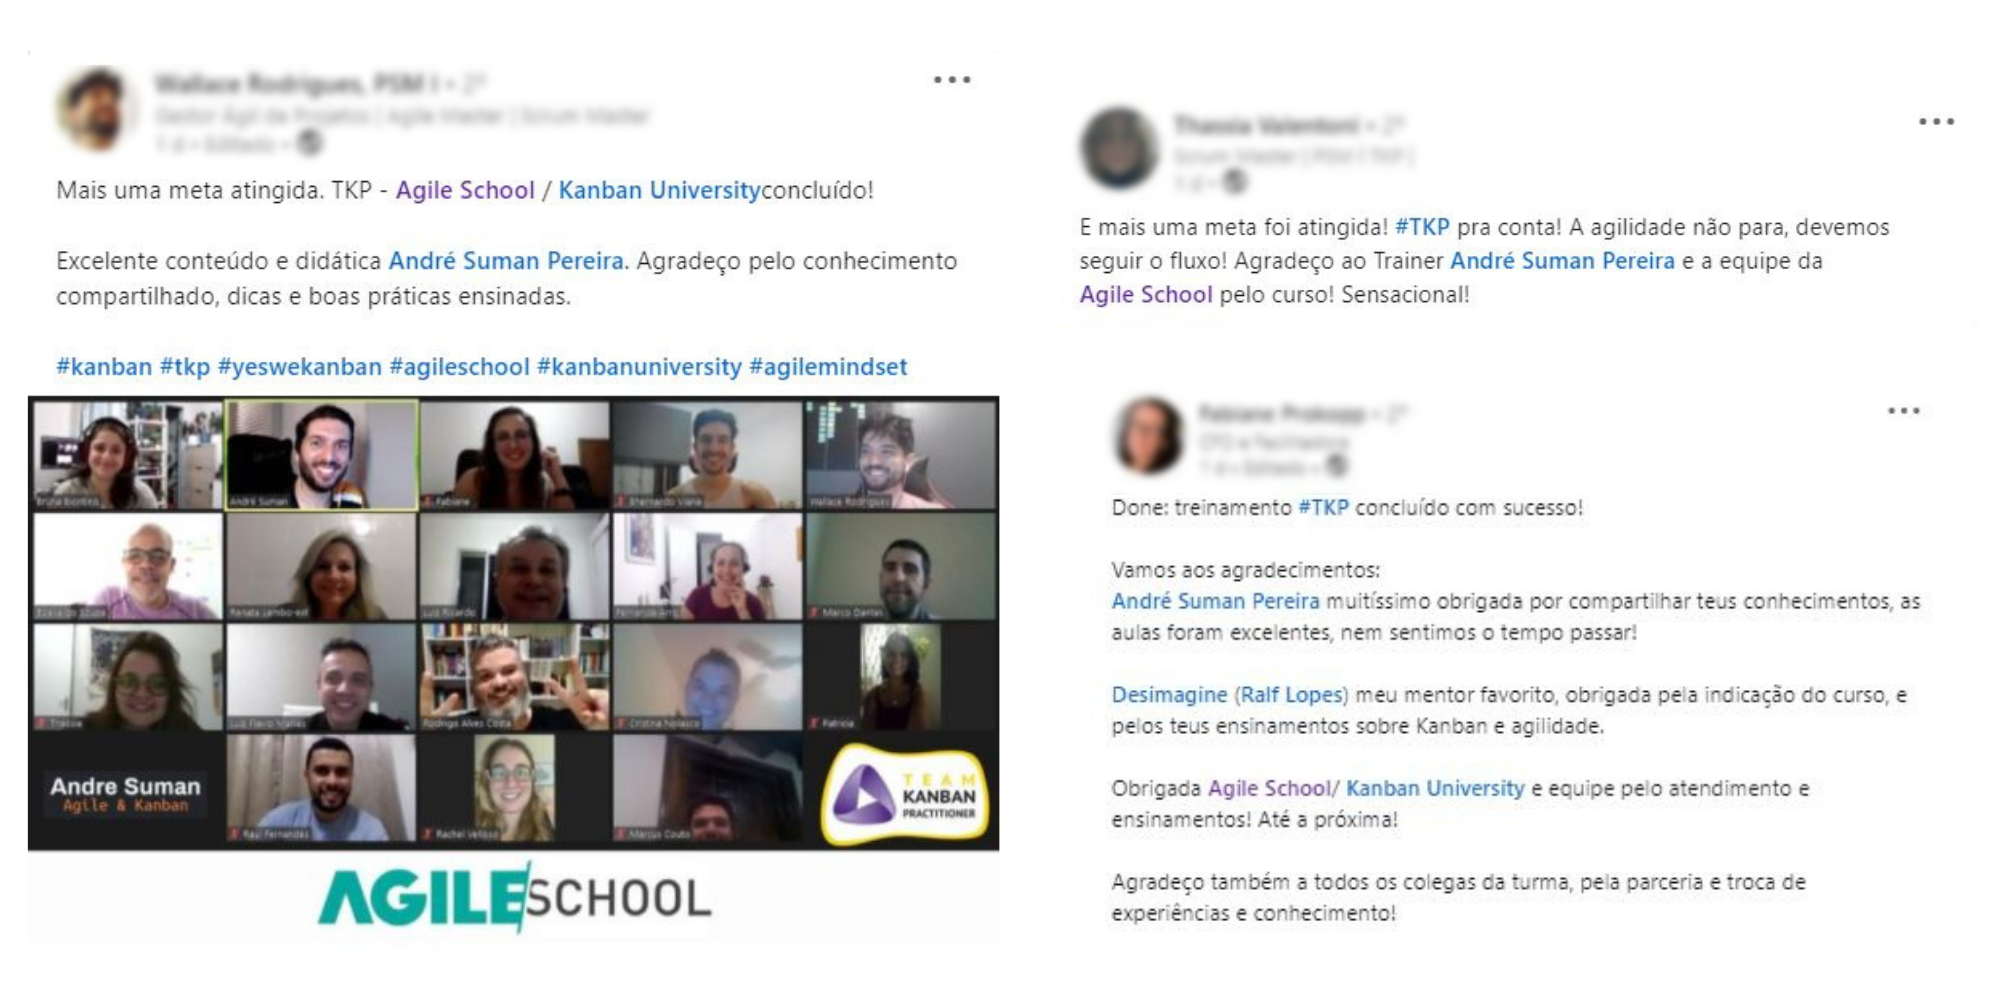The width and height of the screenshot is (1999, 999).
Task: Open the three-dot menu on Wallace's post
Action: click(x=952, y=80)
